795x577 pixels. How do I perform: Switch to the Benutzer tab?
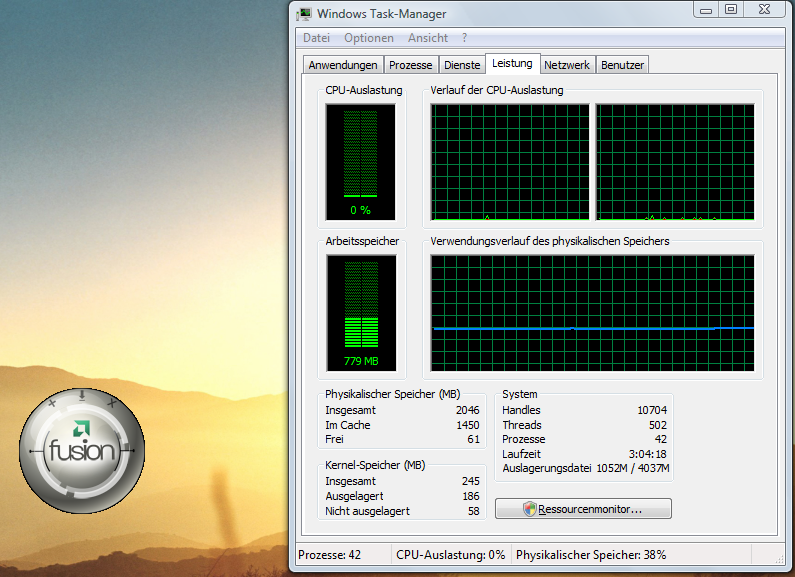point(622,65)
